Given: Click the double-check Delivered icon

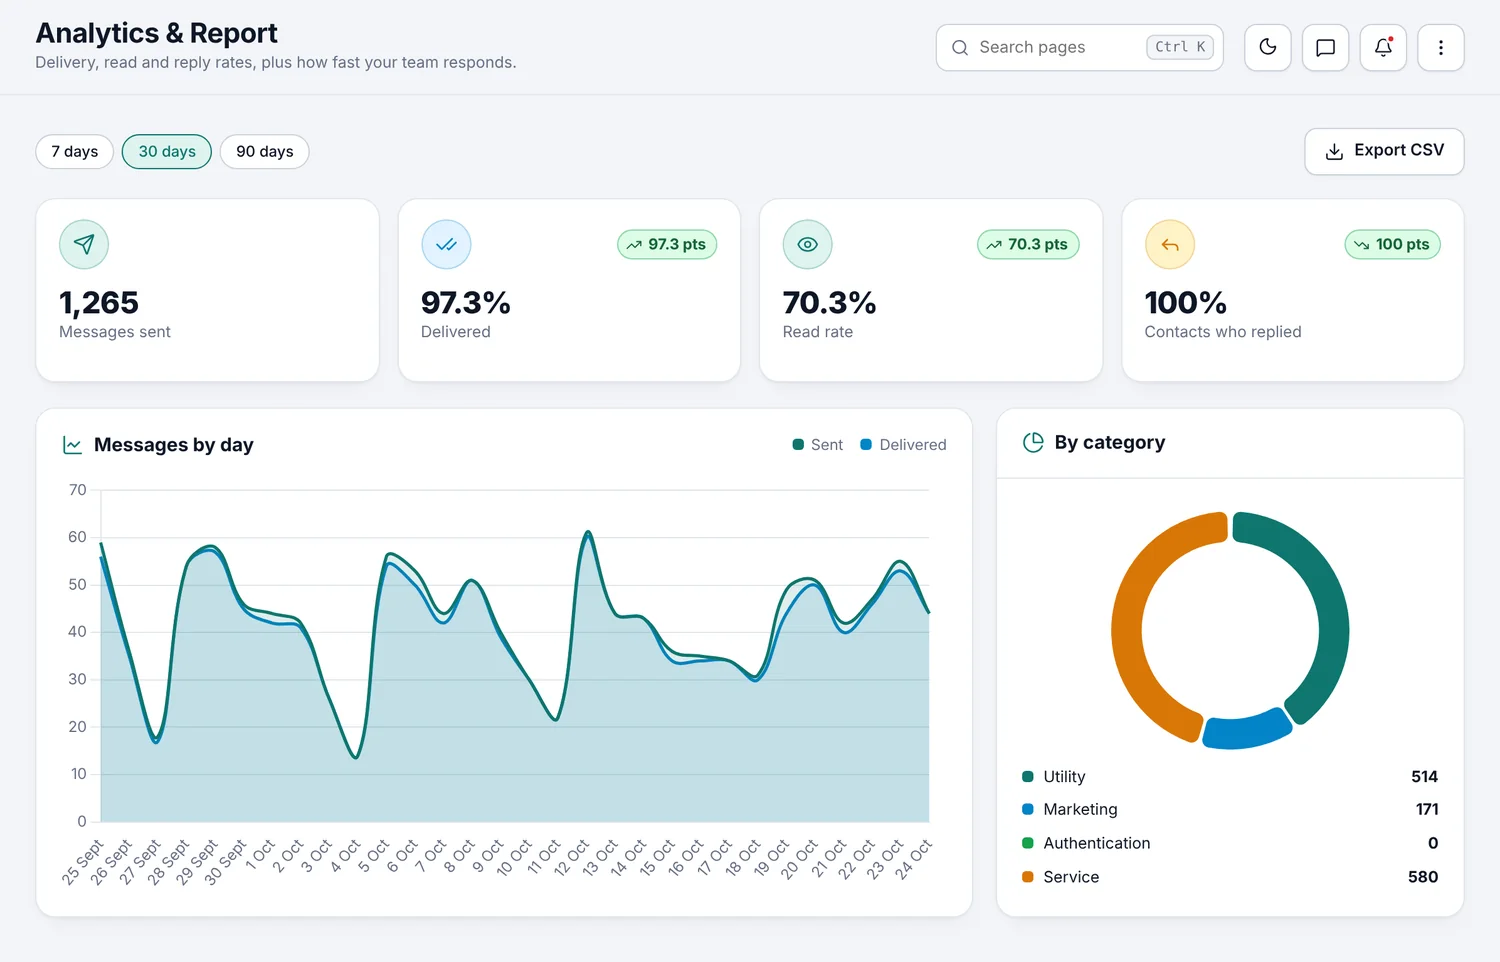Looking at the screenshot, I should 446,244.
